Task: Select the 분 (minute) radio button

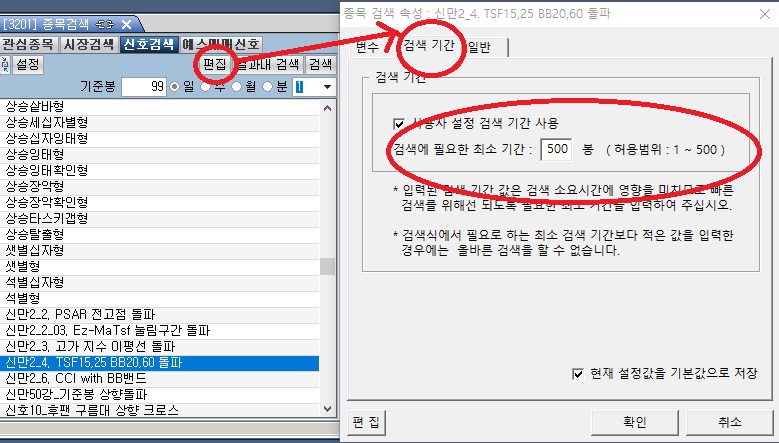Action: click(x=268, y=87)
